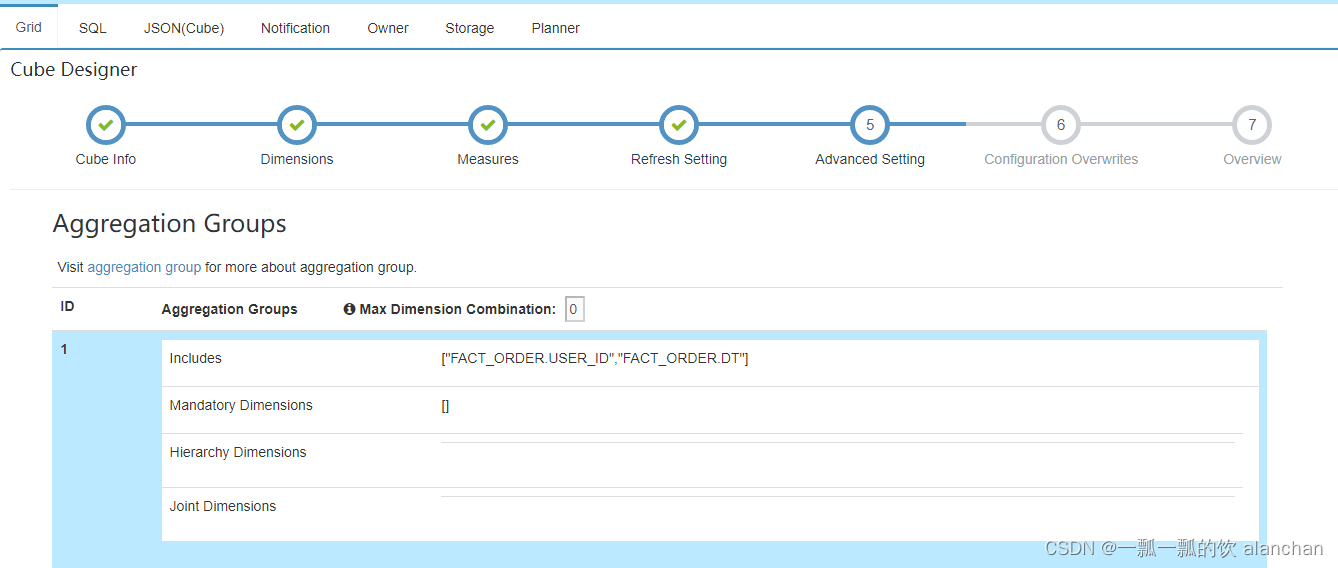This screenshot has width=1338, height=568.
Task: Click the Dimensions step label
Action: coord(297,159)
